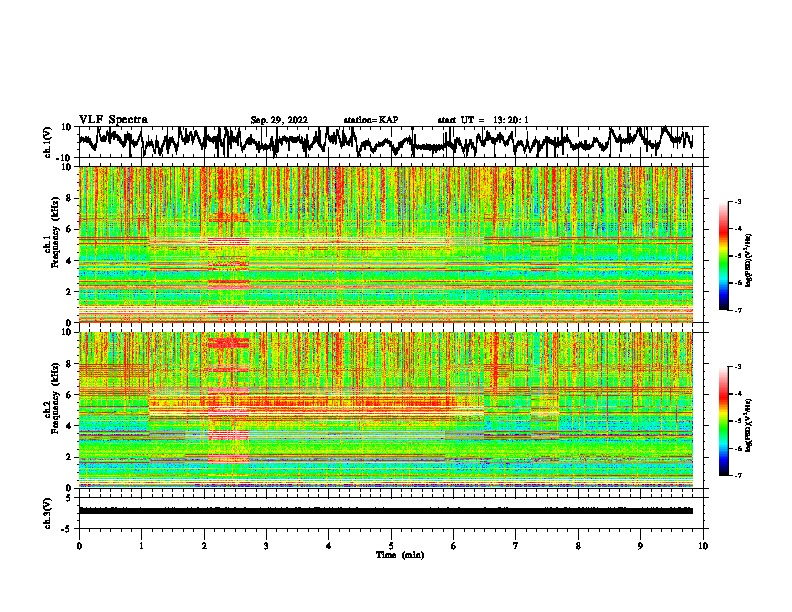Click the color scale bar beside ch.2 spectrogram
This screenshot has height=612, width=792.
coord(723,421)
